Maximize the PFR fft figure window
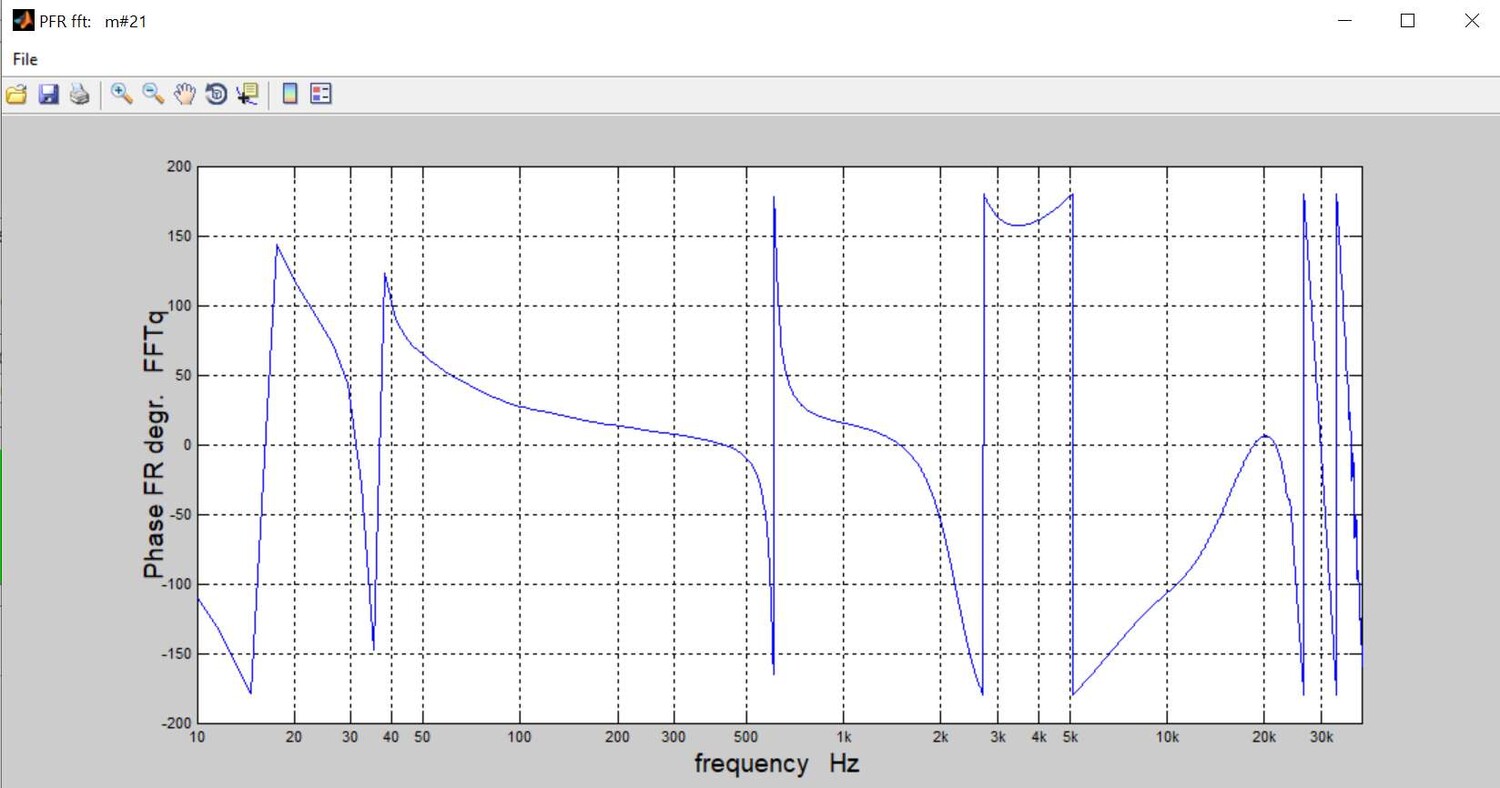Image resolution: width=1500 pixels, height=788 pixels. tap(1407, 20)
